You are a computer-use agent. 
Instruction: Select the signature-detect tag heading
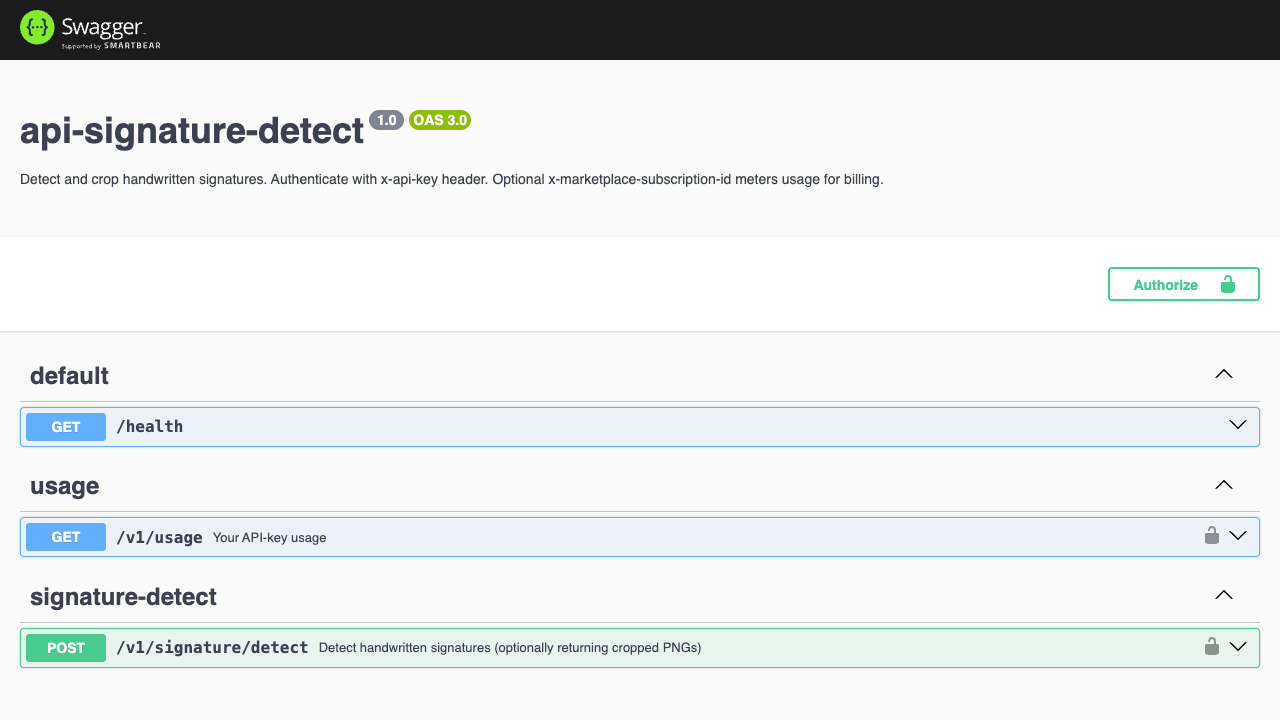[x=123, y=597]
